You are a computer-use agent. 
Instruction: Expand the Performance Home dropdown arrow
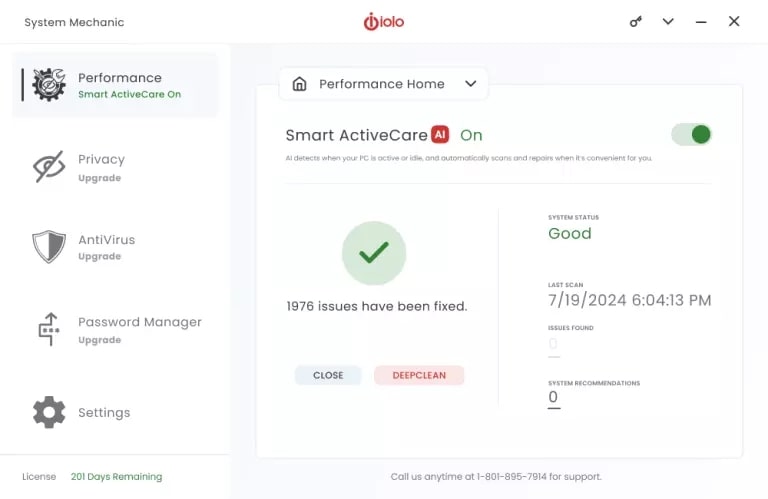point(471,84)
